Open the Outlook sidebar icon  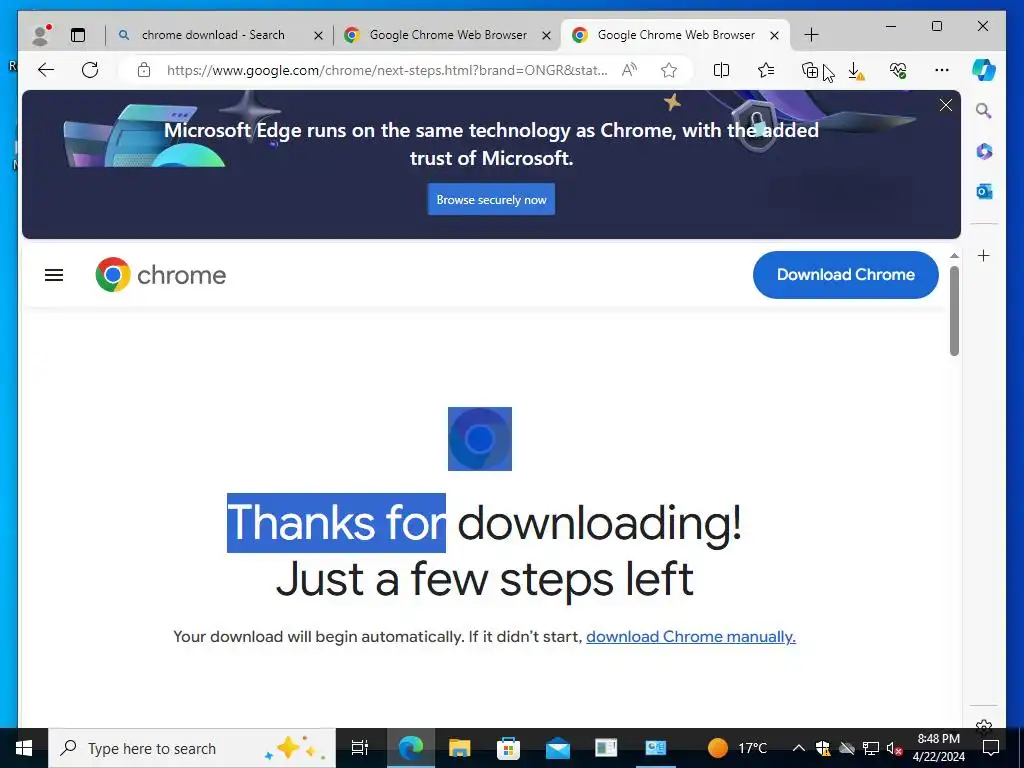coord(984,191)
